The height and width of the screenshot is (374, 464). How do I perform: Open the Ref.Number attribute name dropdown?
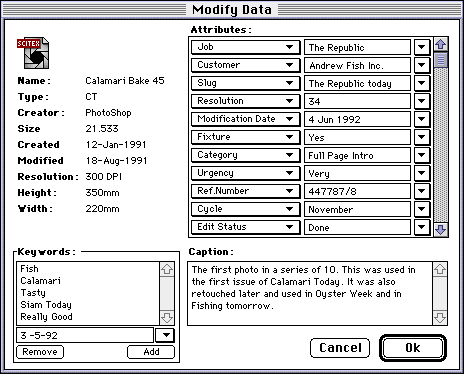245,191
